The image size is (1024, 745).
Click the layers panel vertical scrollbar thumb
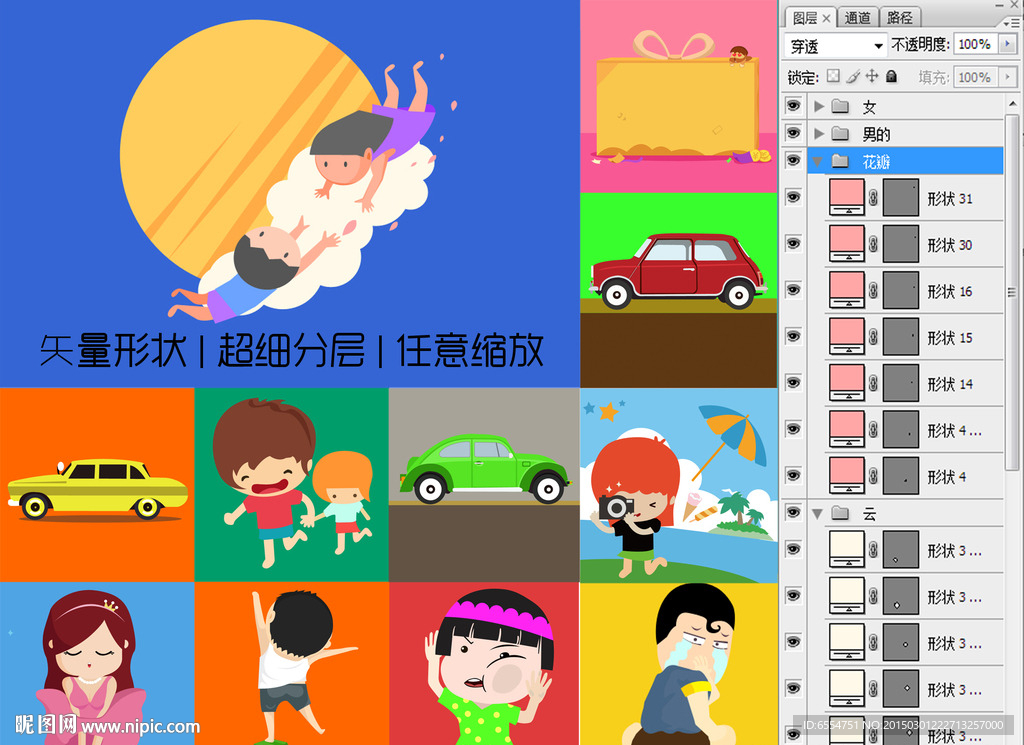pos(1012,292)
